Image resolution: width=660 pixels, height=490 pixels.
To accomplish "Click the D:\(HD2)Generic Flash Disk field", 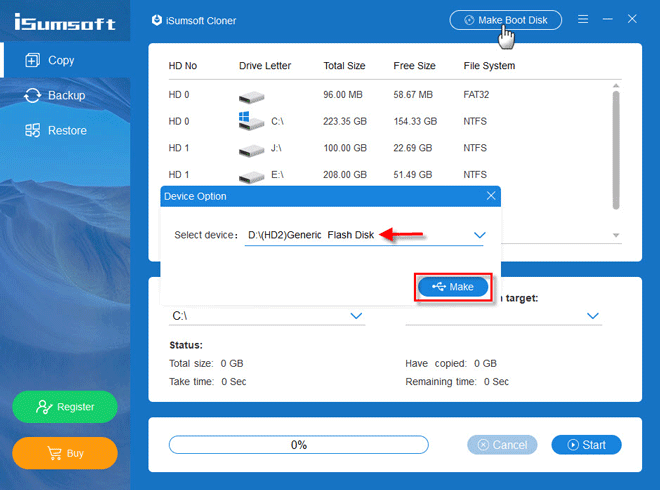I will [364, 235].
